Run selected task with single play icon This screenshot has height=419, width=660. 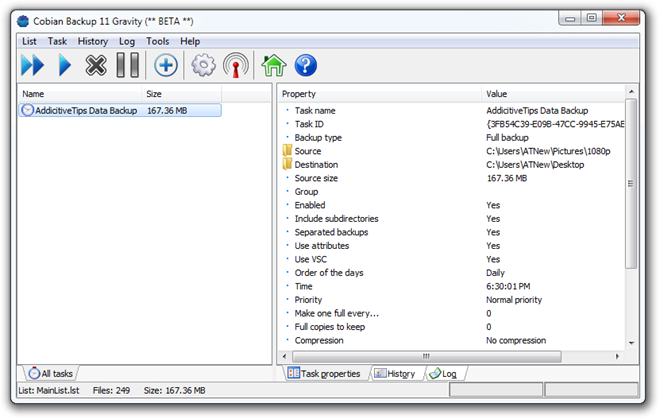tap(64, 65)
